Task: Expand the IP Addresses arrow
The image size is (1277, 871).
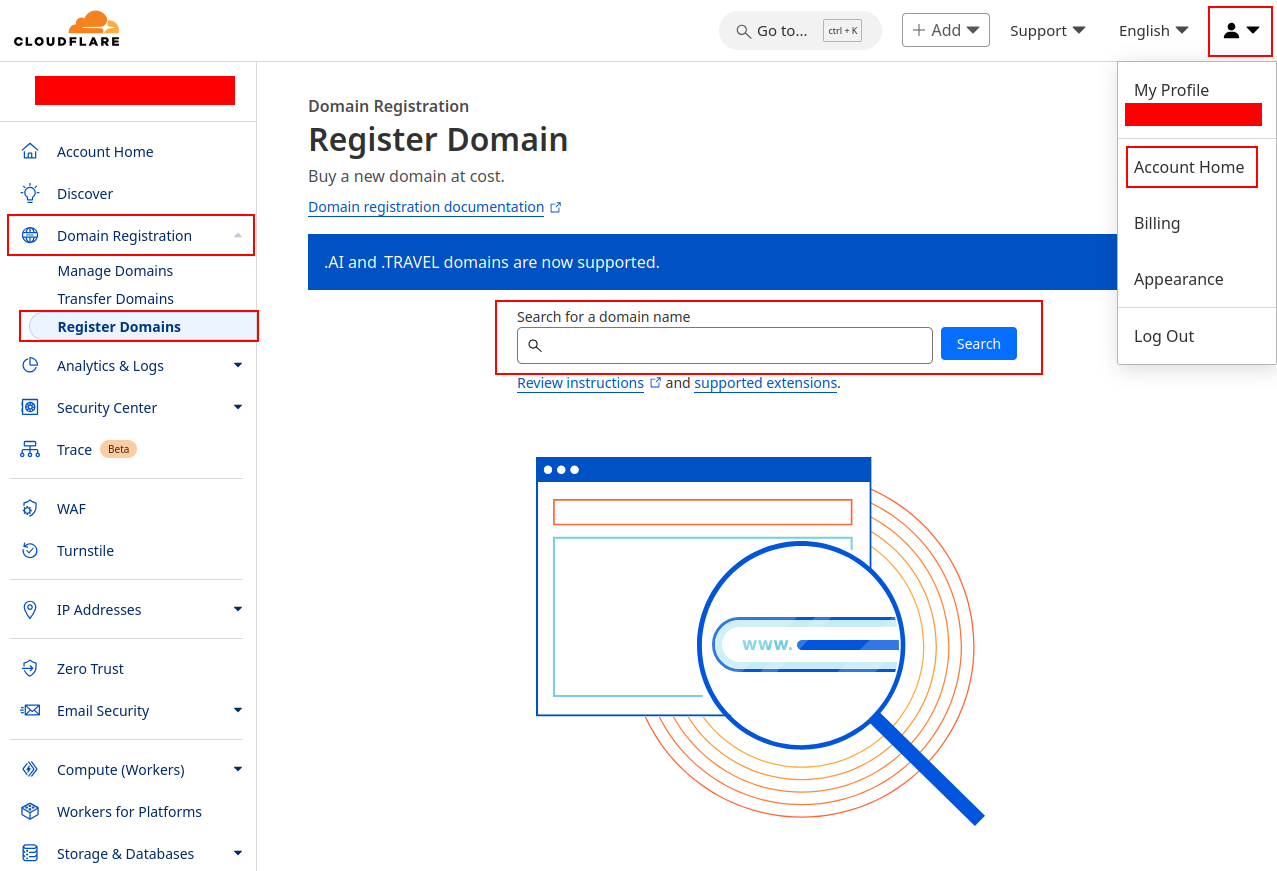Action: (x=238, y=610)
